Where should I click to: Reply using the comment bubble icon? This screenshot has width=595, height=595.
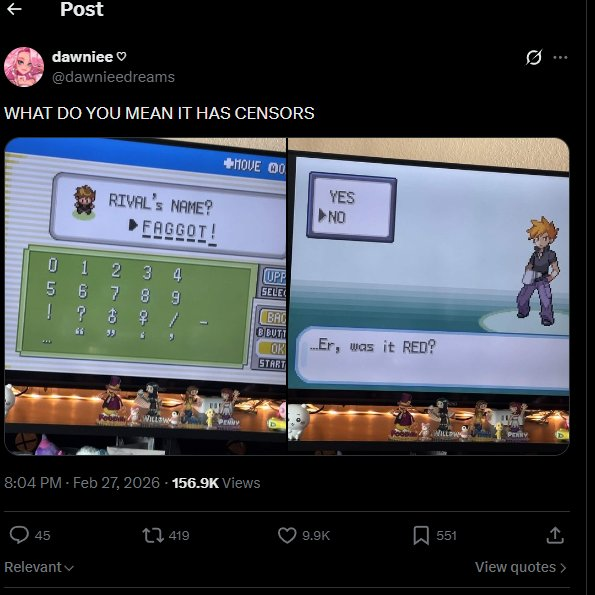point(19,535)
